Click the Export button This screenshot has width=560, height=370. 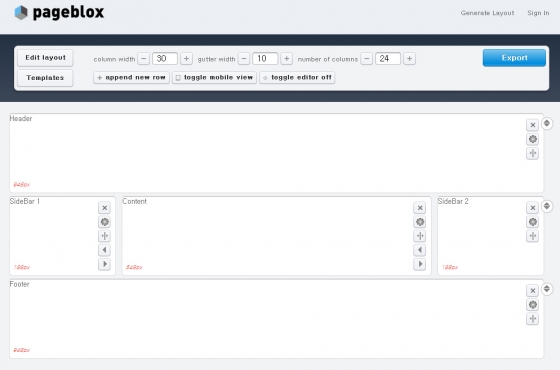[514, 58]
